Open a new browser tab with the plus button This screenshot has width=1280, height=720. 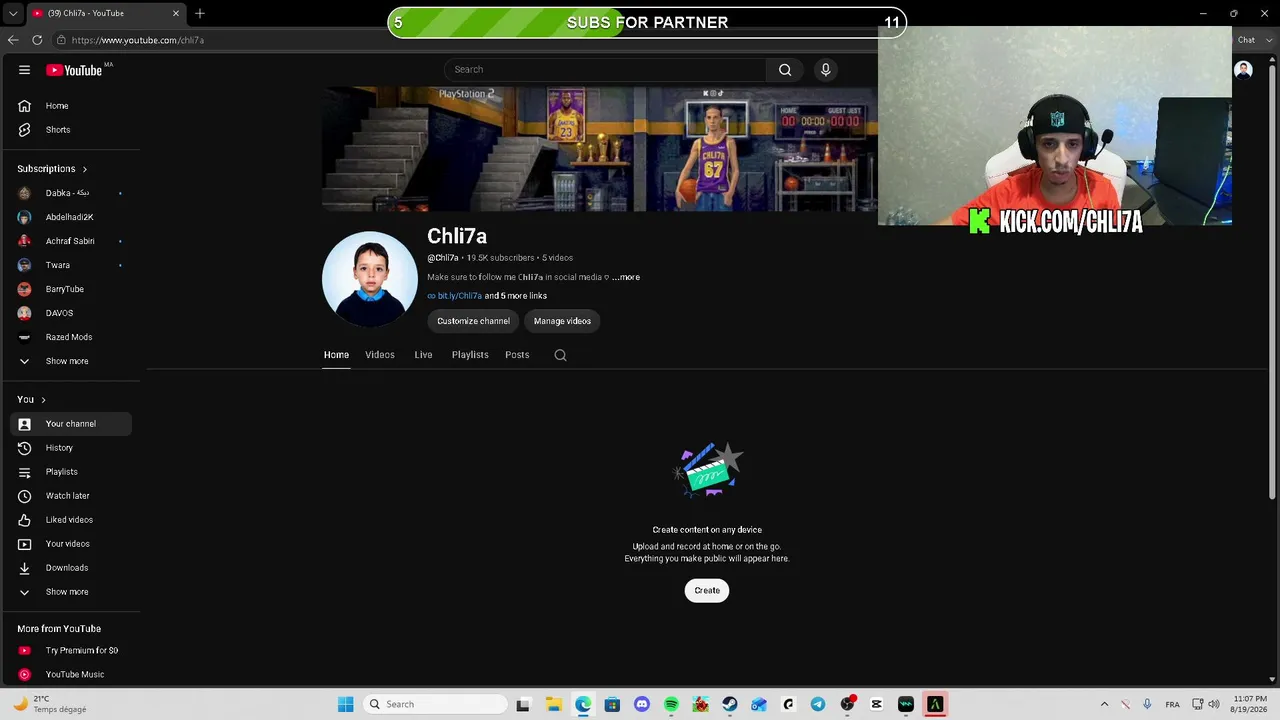coord(200,13)
